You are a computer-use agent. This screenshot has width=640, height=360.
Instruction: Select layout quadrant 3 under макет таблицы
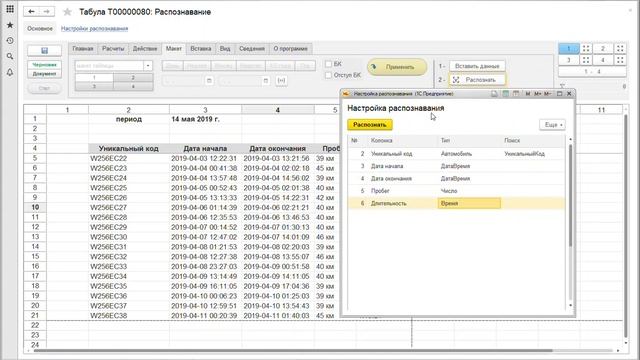pos(94,86)
